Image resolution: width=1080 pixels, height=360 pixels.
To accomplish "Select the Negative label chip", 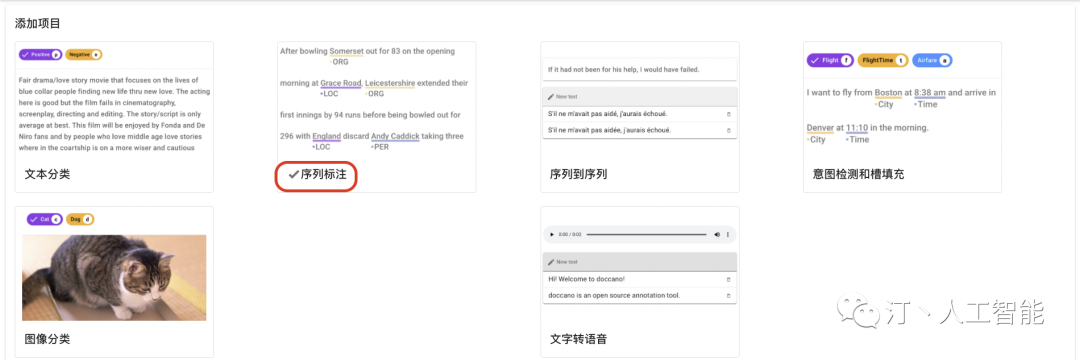I will [x=84, y=54].
